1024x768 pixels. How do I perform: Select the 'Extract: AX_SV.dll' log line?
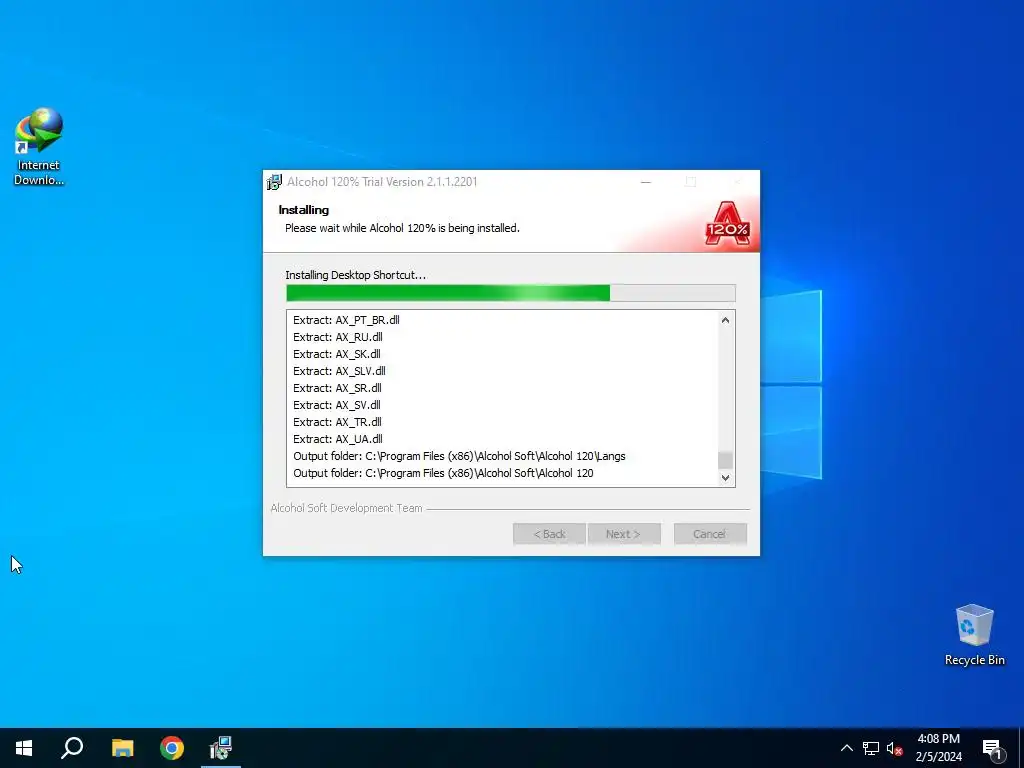click(x=337, y=405)
